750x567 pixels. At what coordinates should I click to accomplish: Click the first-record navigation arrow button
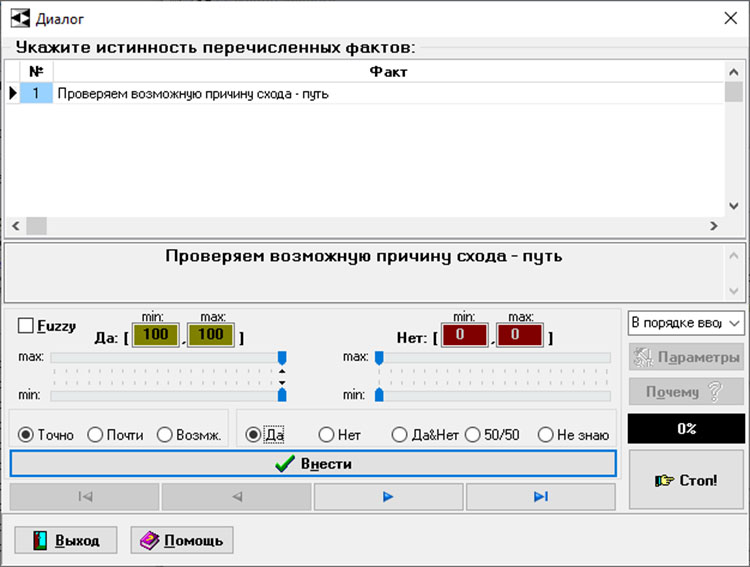85,497
